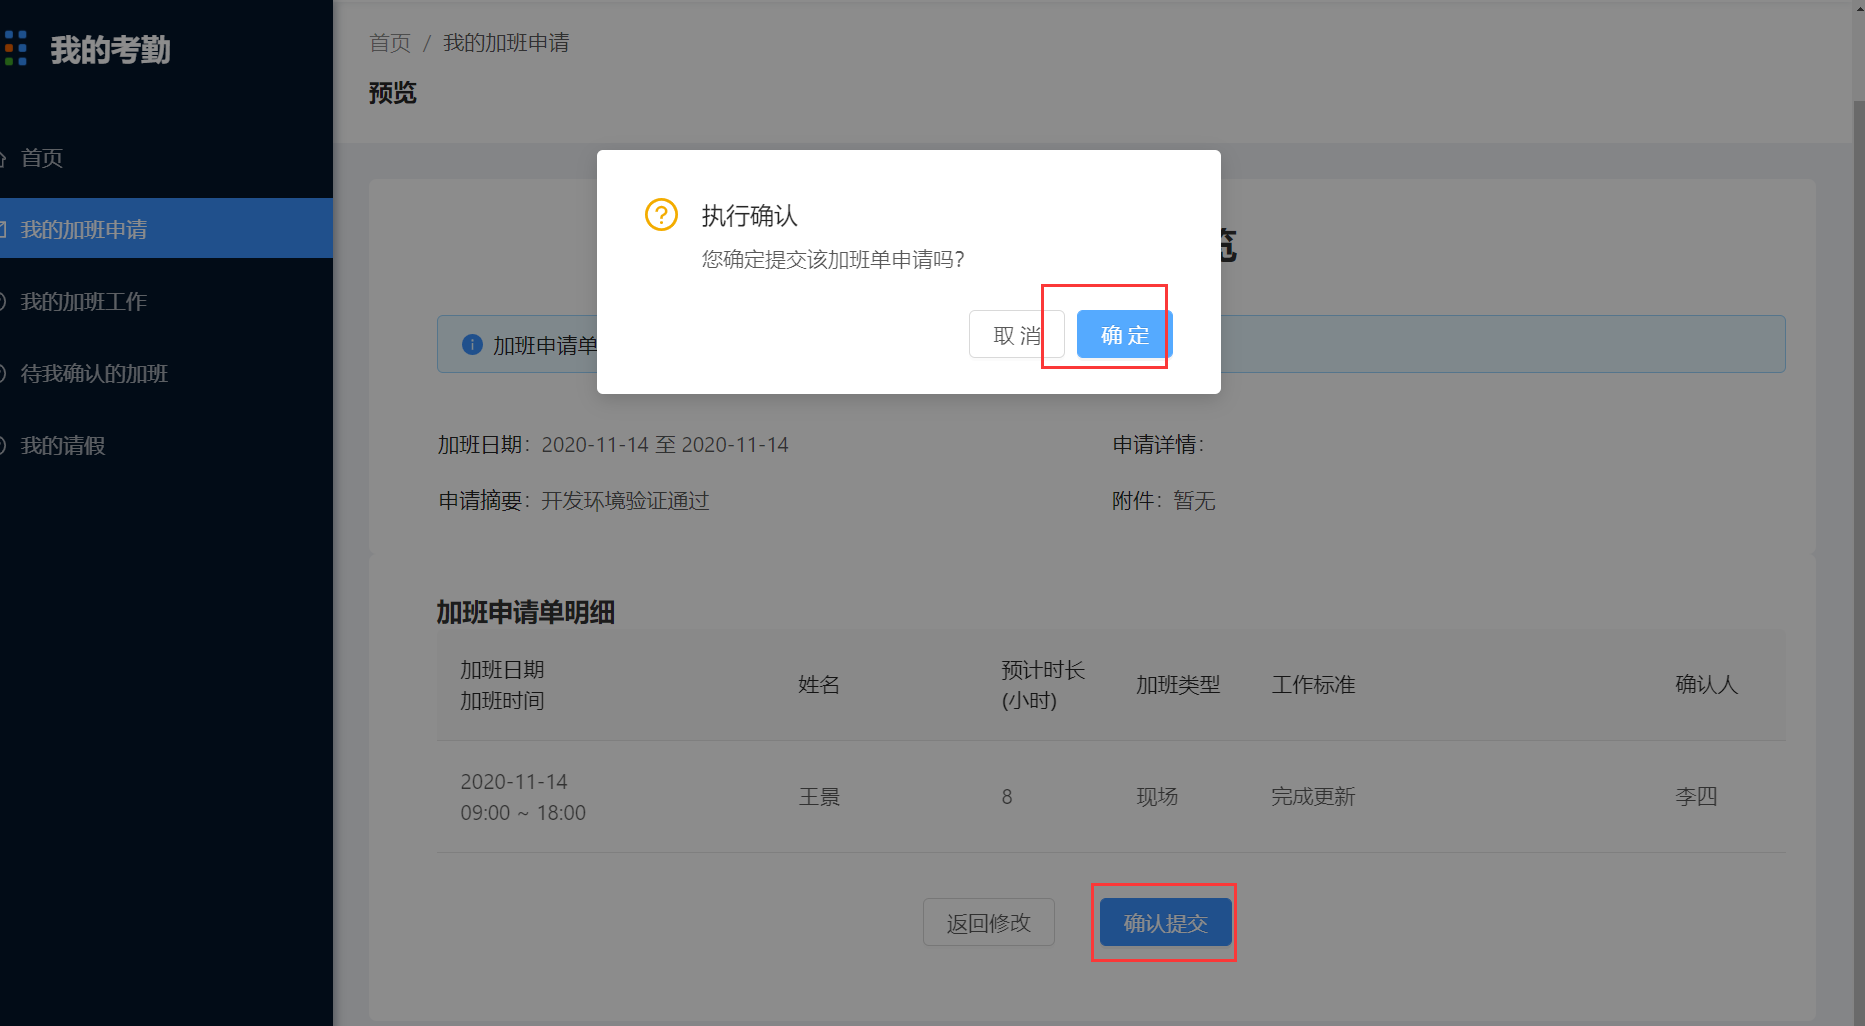Click the yellow question mark icon in dialog
1865x1026 pixels.
click(x=661, y=214)
